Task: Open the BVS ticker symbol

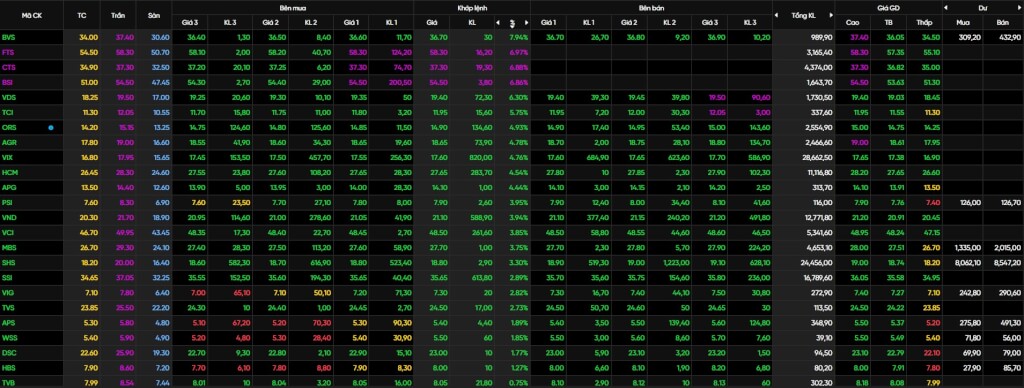Action: point(9,37)
